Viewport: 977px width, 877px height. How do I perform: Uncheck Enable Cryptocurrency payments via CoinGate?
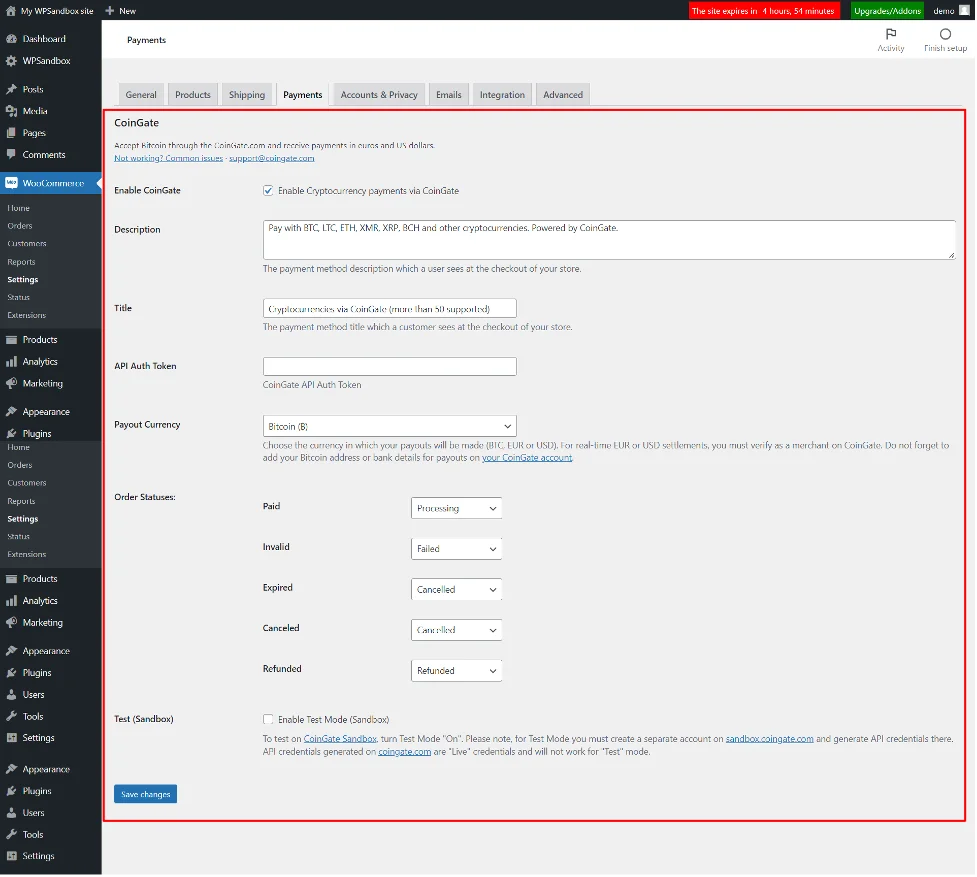click(x=268, y=191)
